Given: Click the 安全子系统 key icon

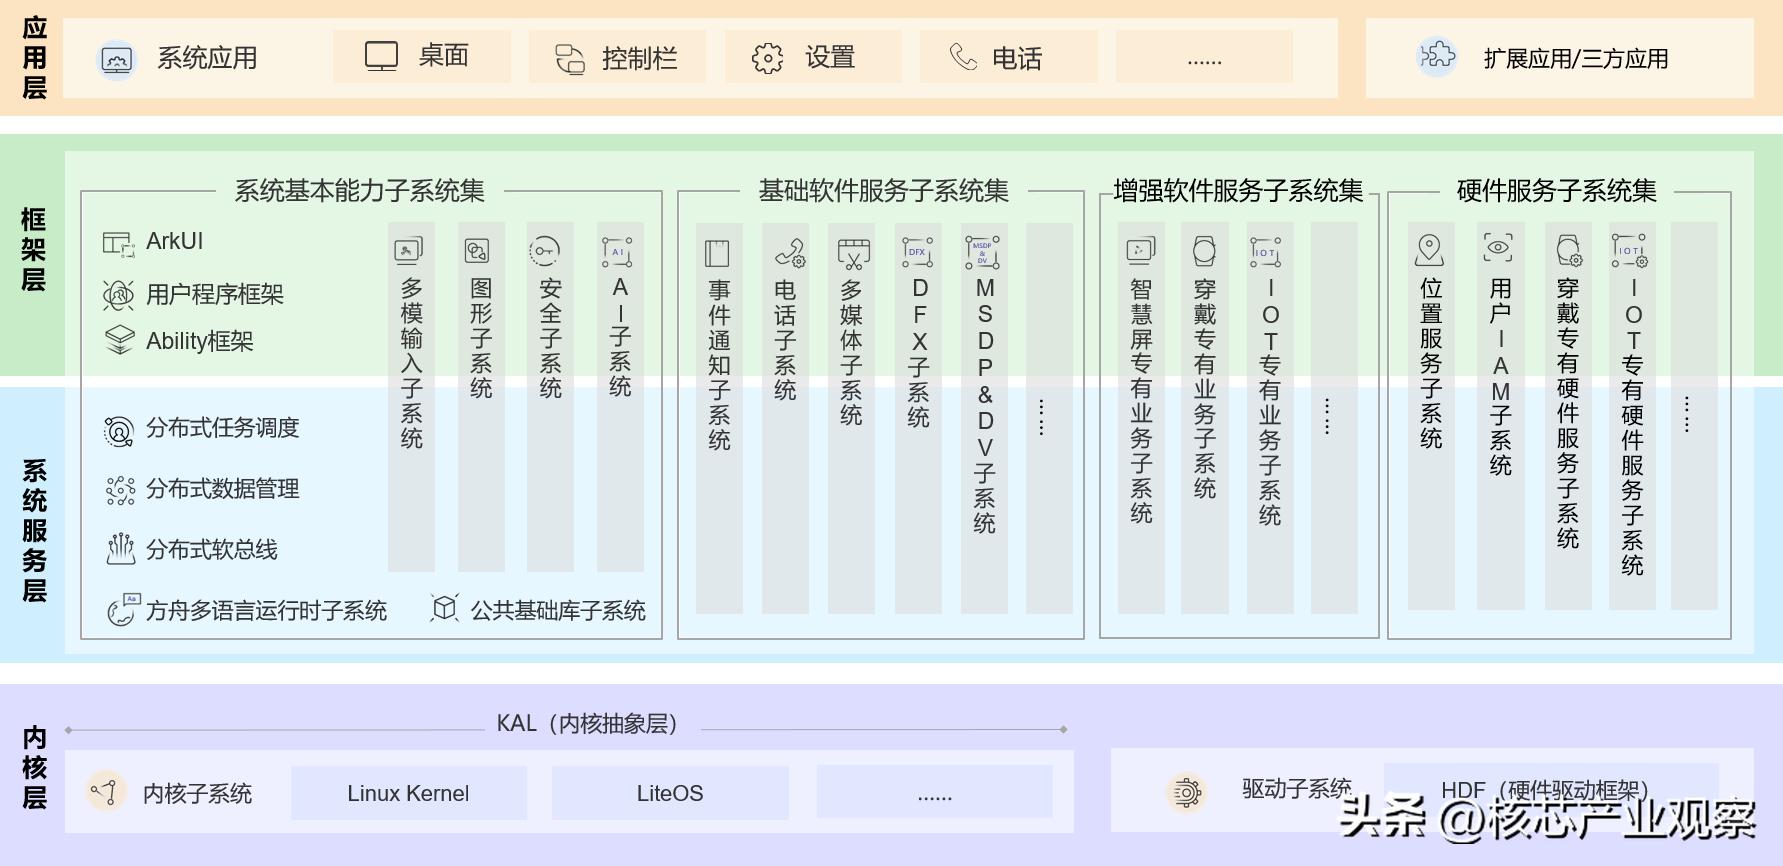Looking at the screenshot, I should [x=544, y=250].
